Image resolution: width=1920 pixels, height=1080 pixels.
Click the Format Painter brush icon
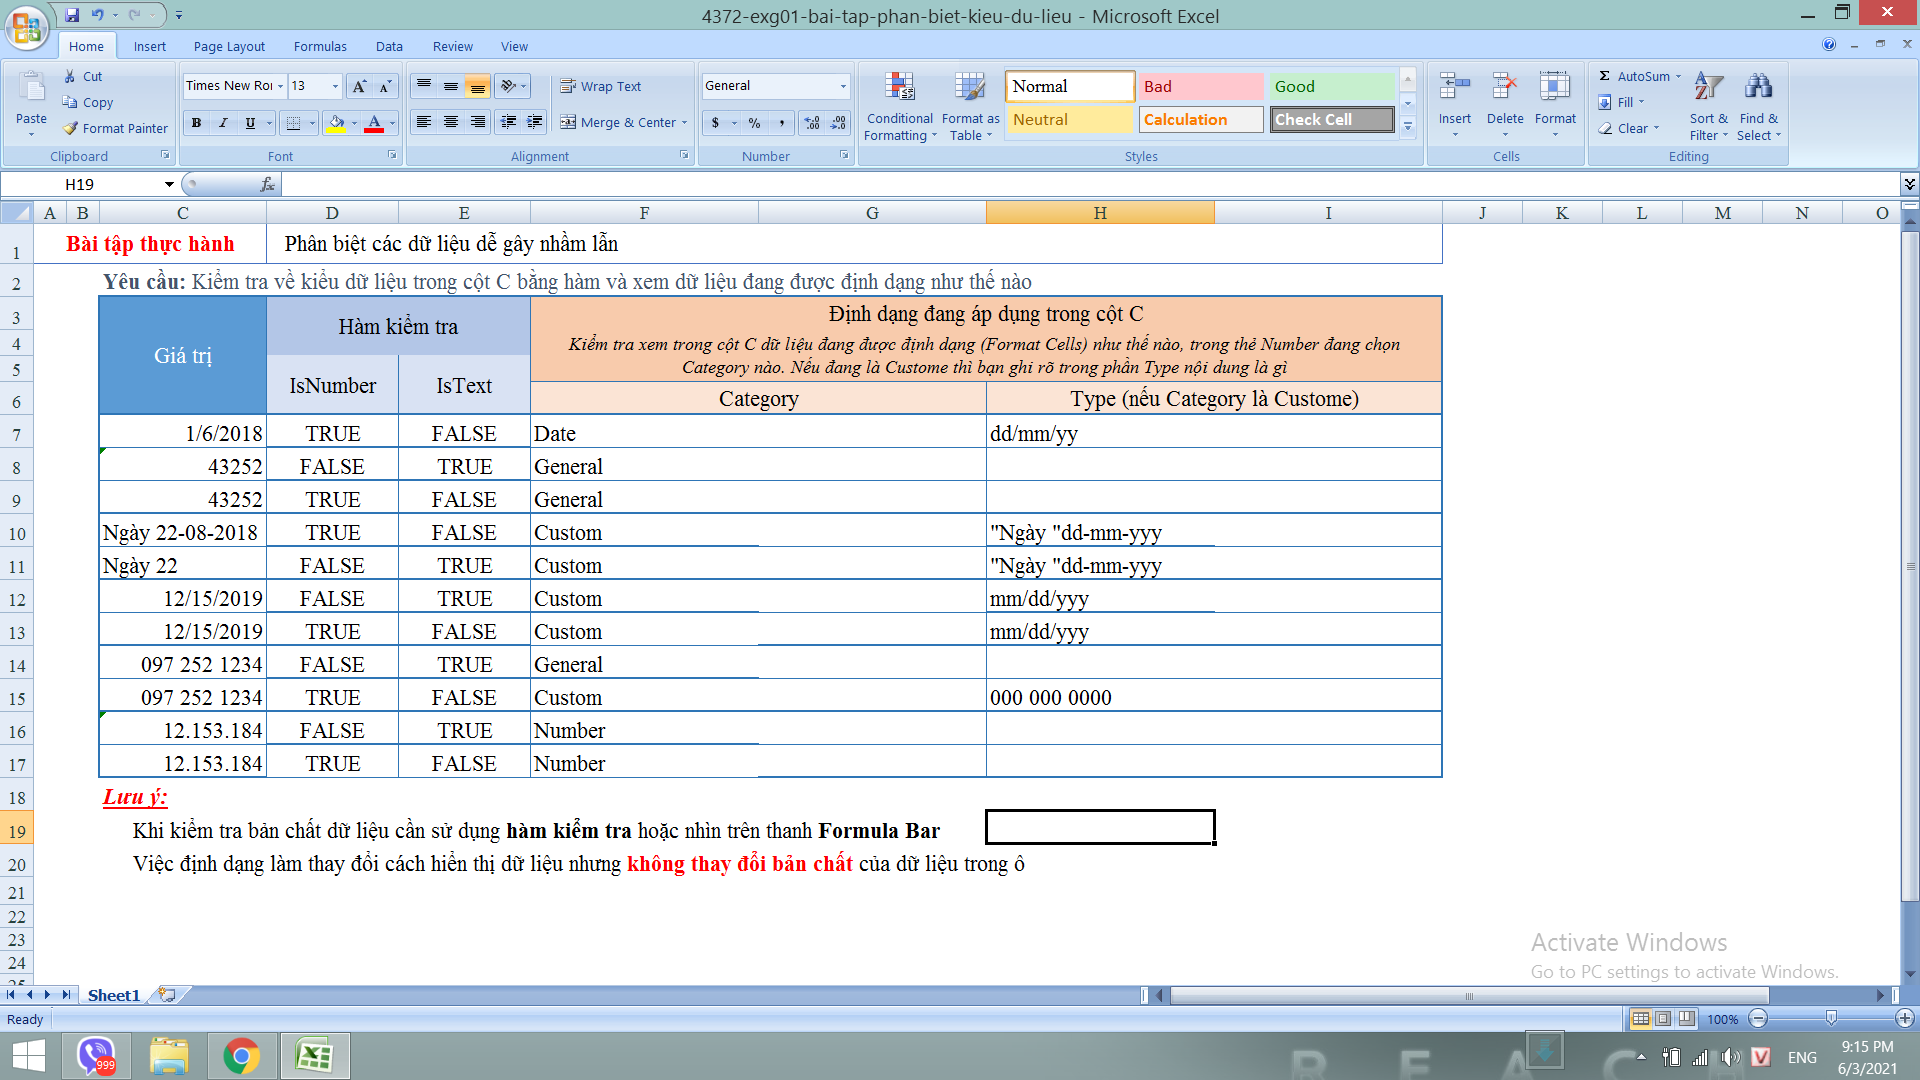tap(71, 128)
